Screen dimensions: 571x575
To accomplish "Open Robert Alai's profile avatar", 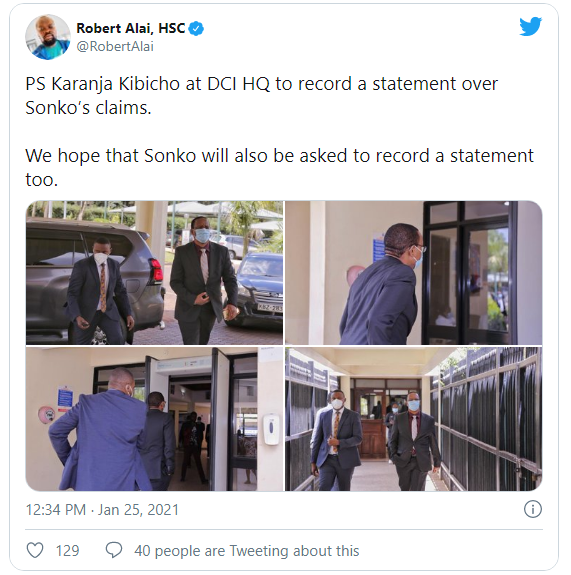I will [x=48, y=37].
